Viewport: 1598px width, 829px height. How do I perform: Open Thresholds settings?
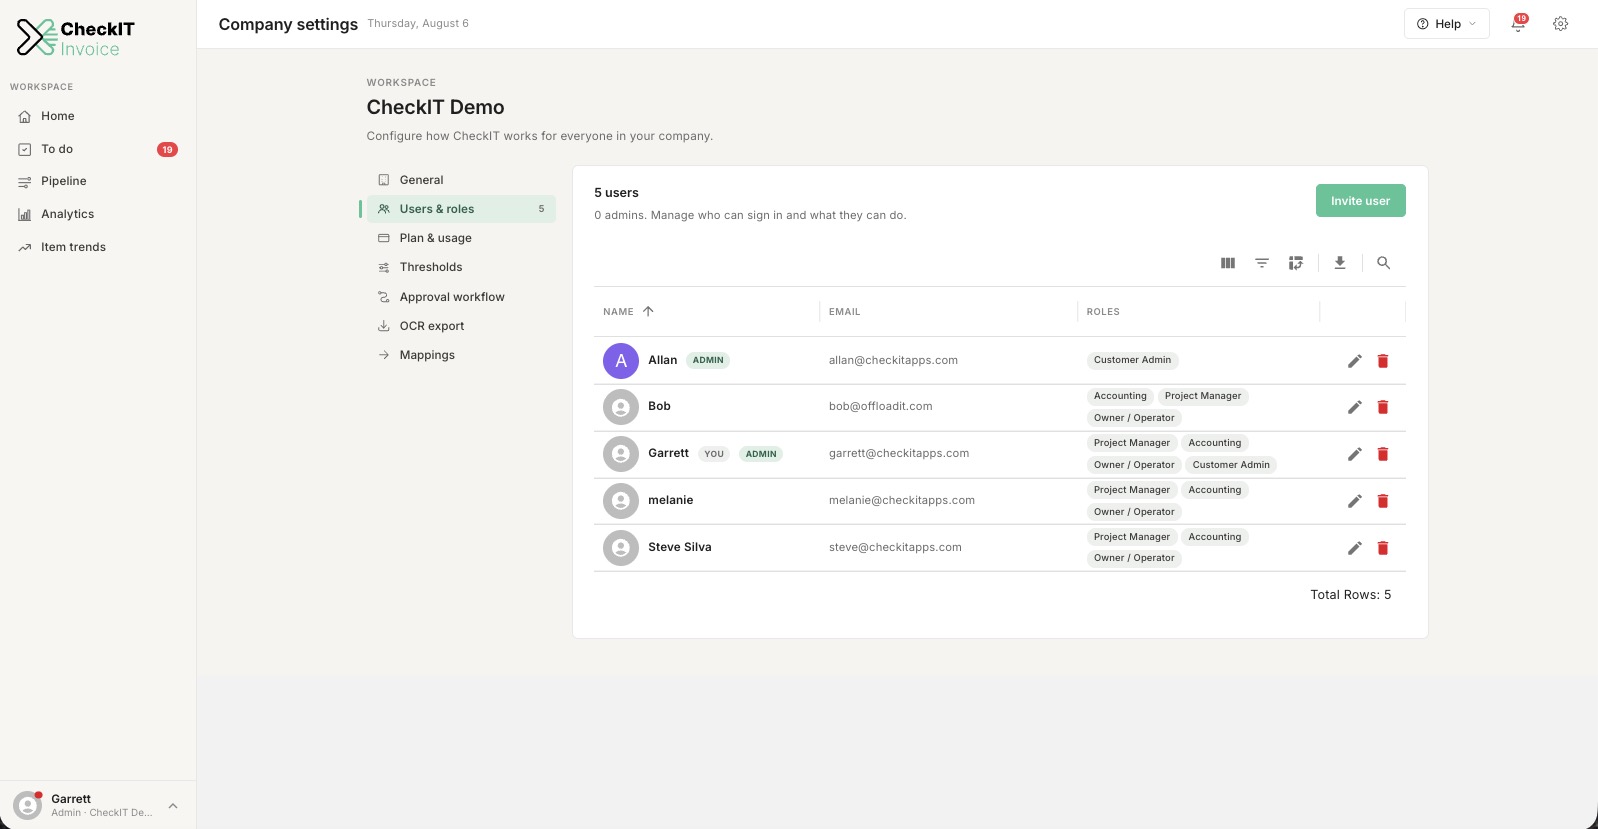(461, 267)
